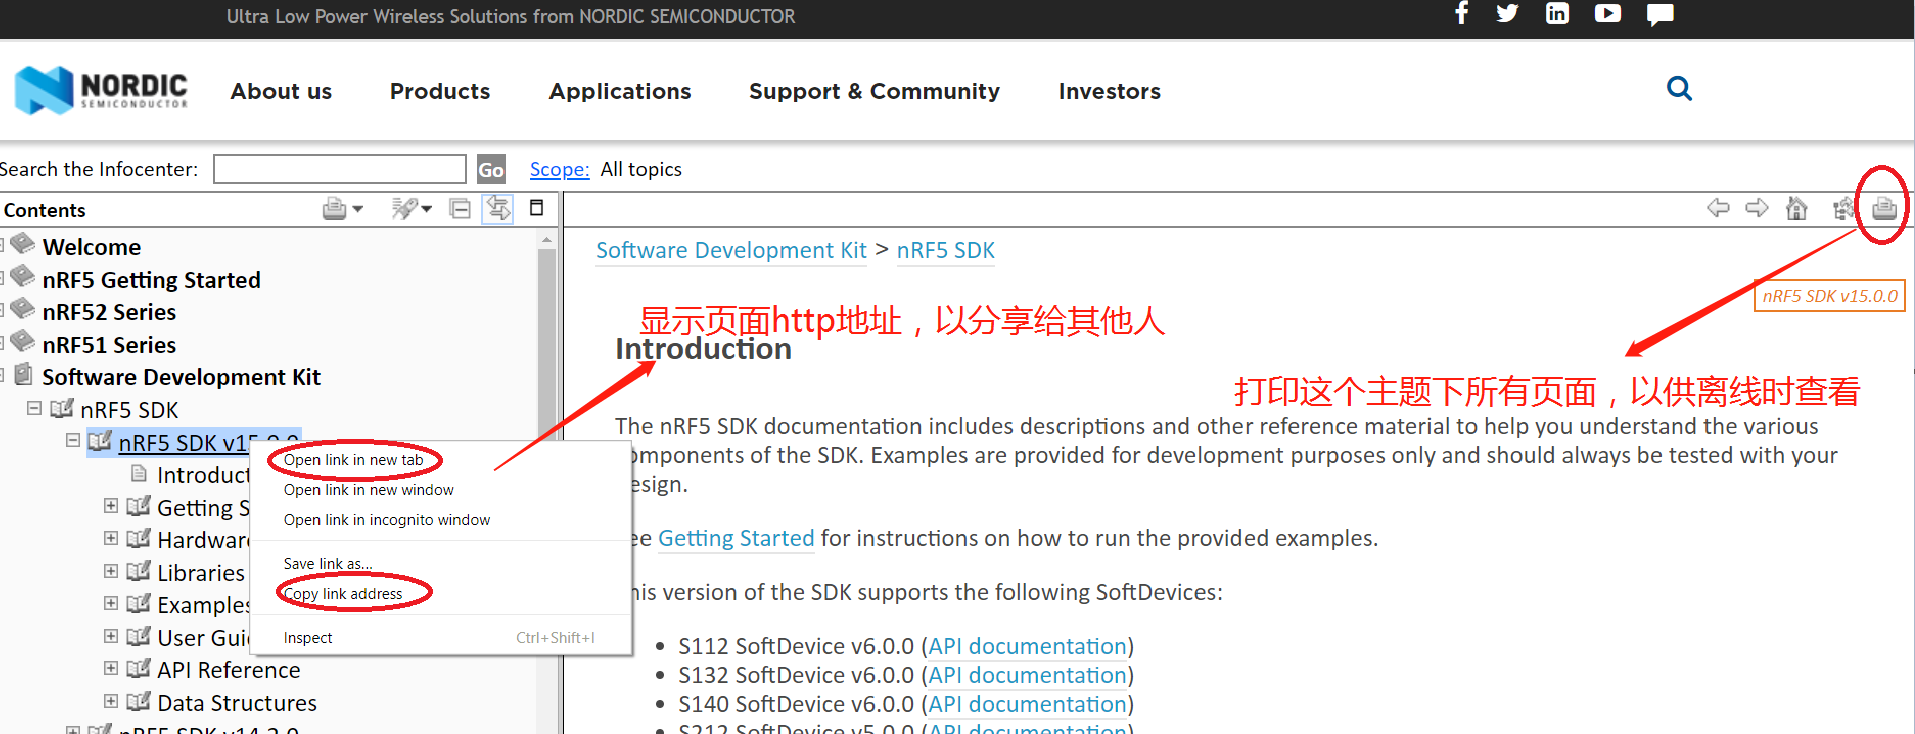This screenshot has width=1915, height=734.
Task: Select the API Reference tree item
Action: click(x=228, y=670)
